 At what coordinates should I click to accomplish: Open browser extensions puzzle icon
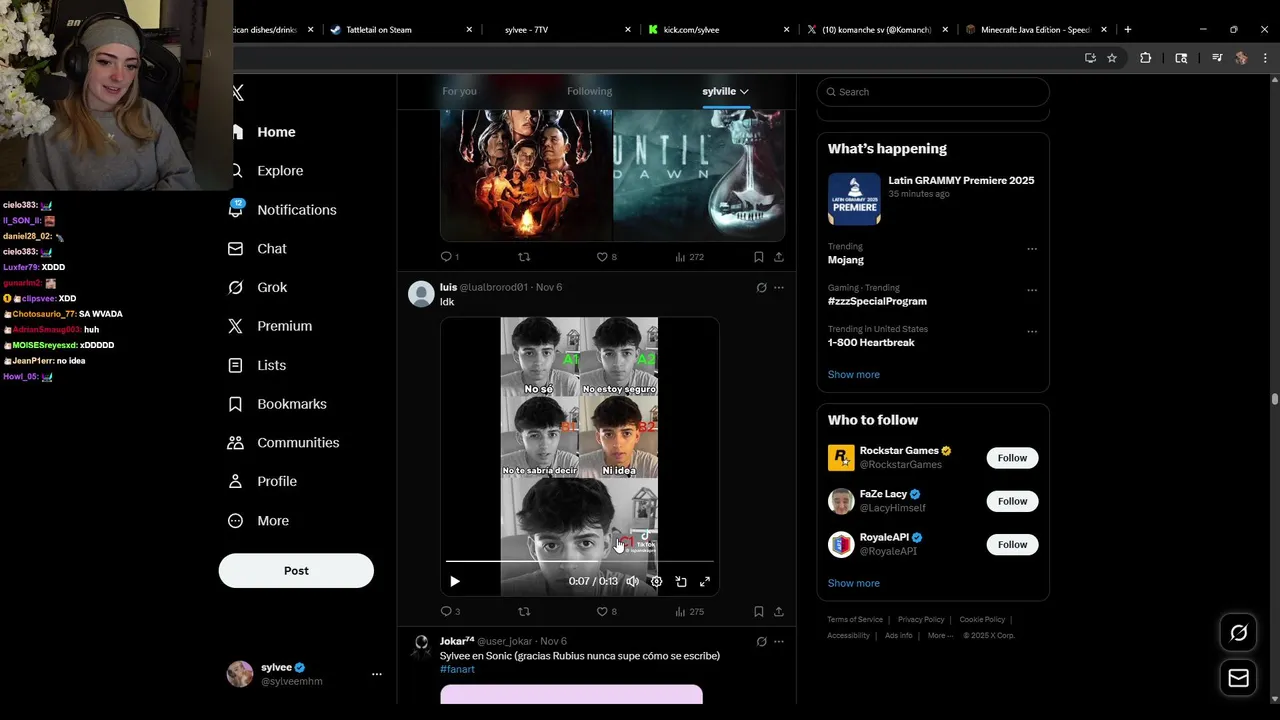pos(1146,58)
